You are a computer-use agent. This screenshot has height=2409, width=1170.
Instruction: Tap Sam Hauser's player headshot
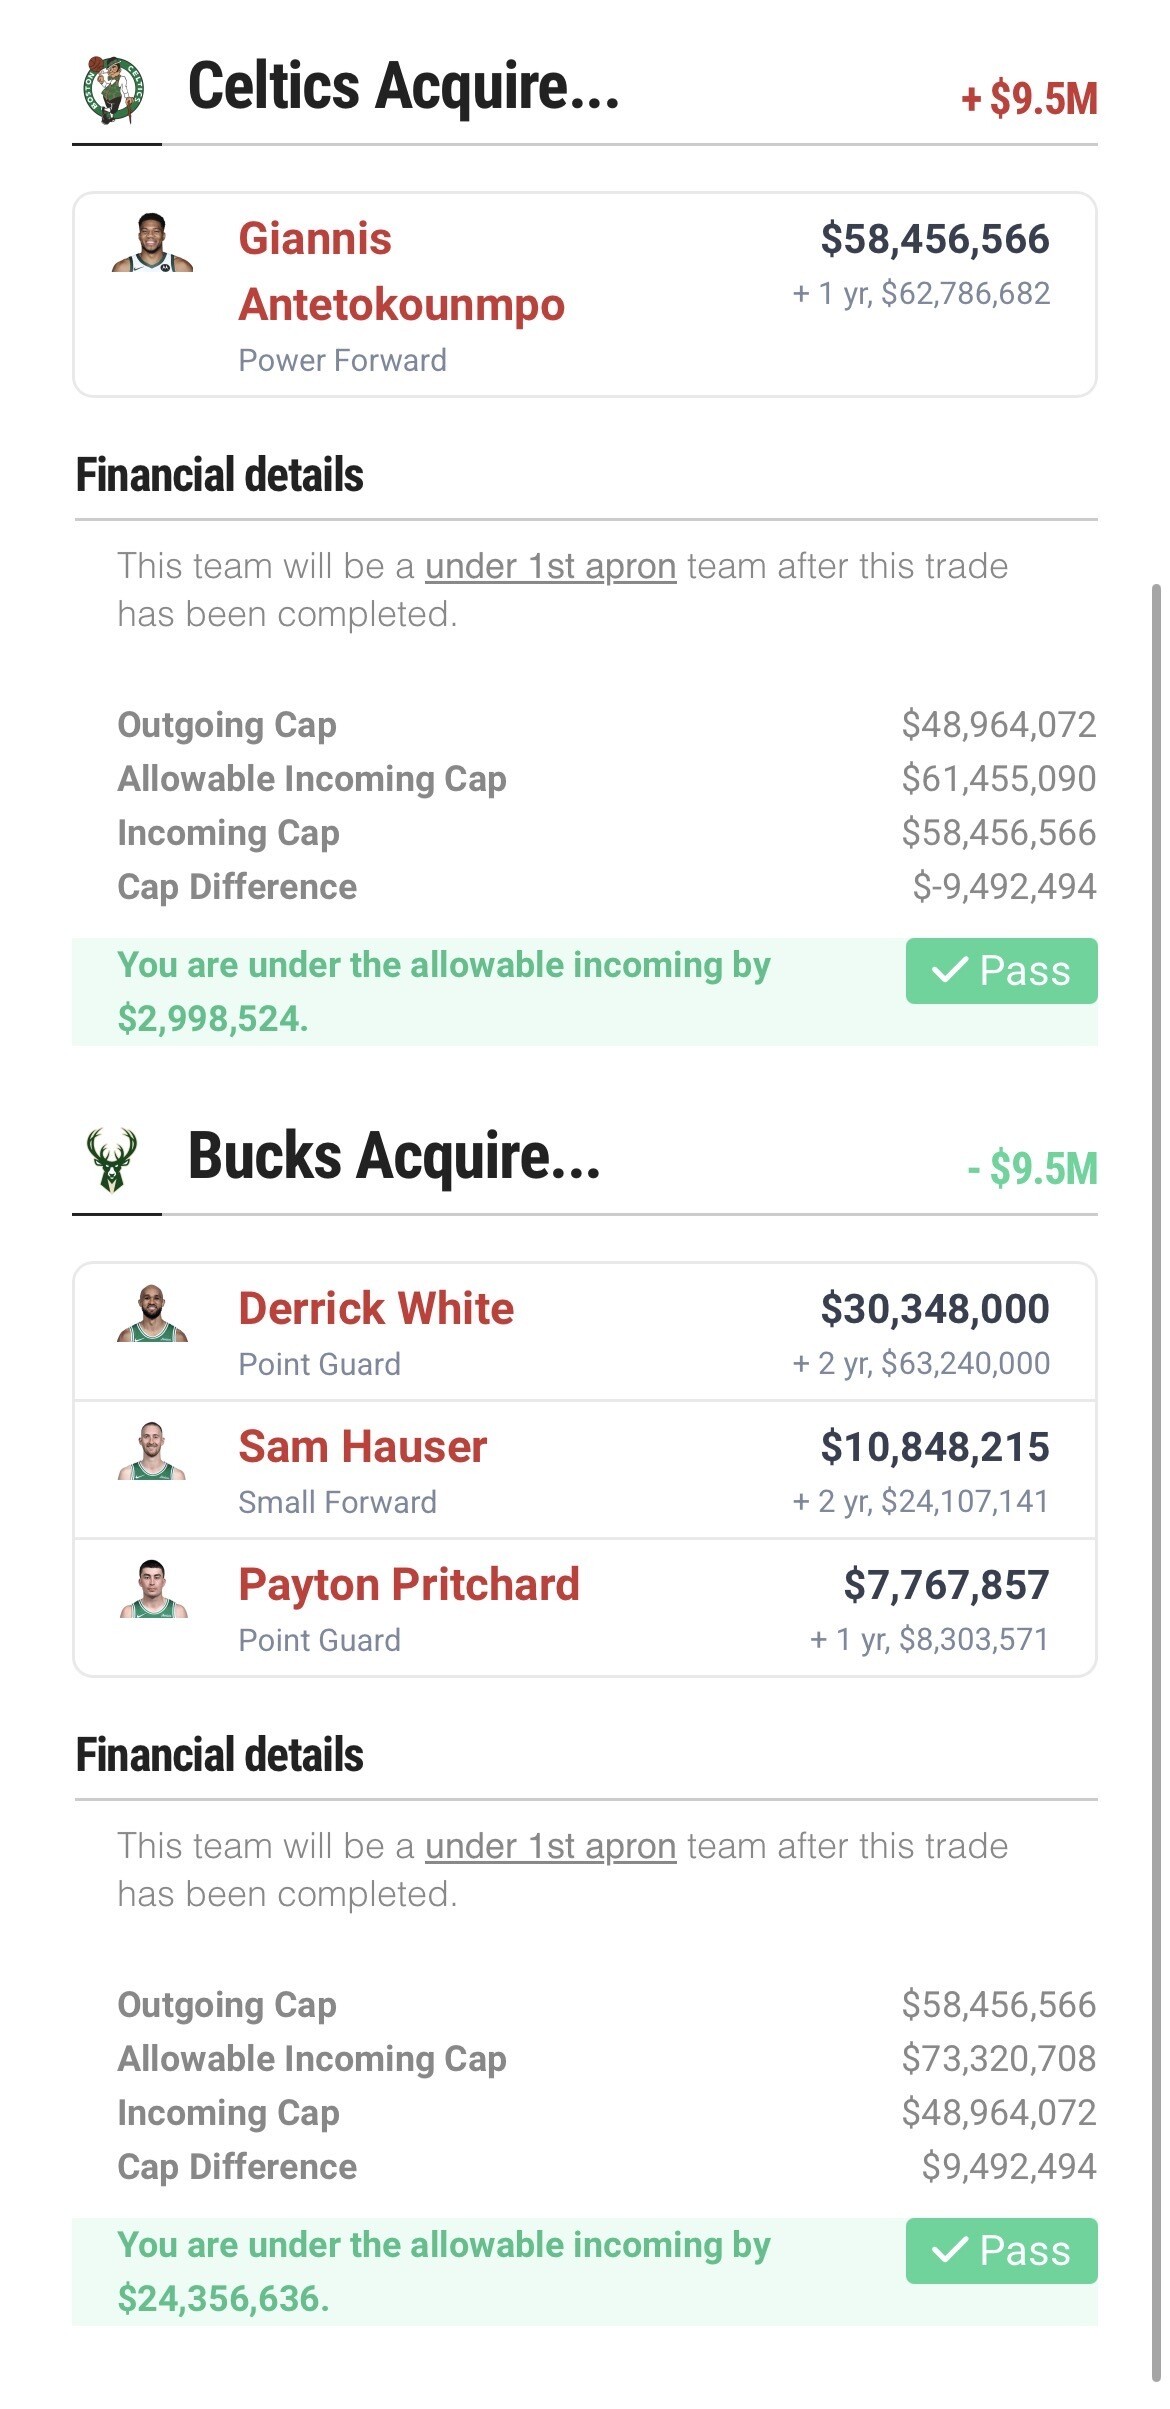coord(152,1452)
